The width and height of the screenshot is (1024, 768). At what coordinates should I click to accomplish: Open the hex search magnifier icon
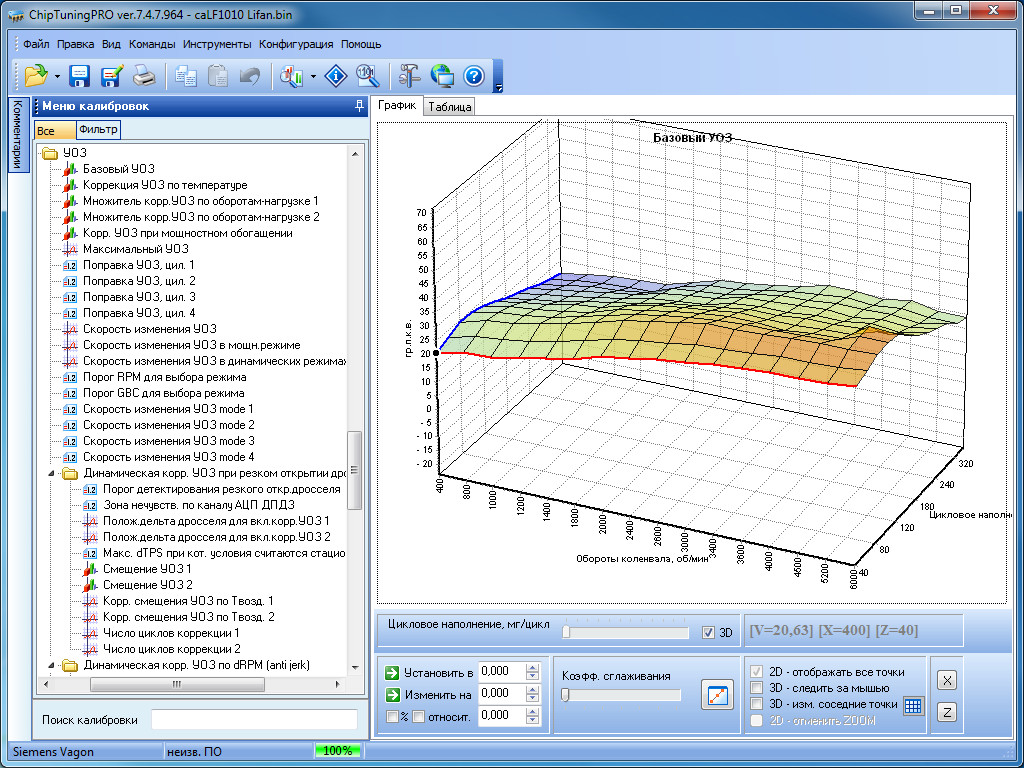366,76
